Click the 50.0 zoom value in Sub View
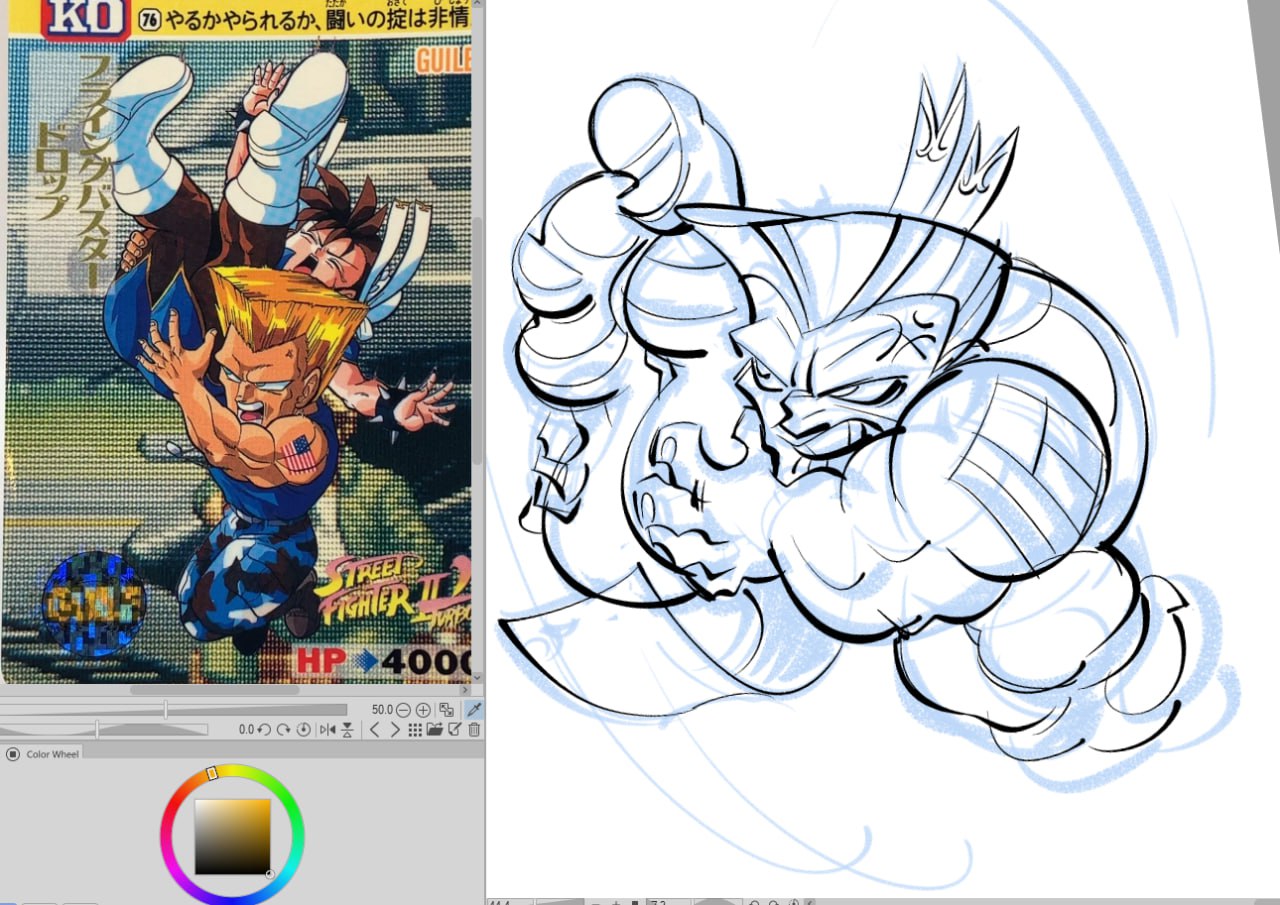The image size is (1280, 905). [382, 709]
